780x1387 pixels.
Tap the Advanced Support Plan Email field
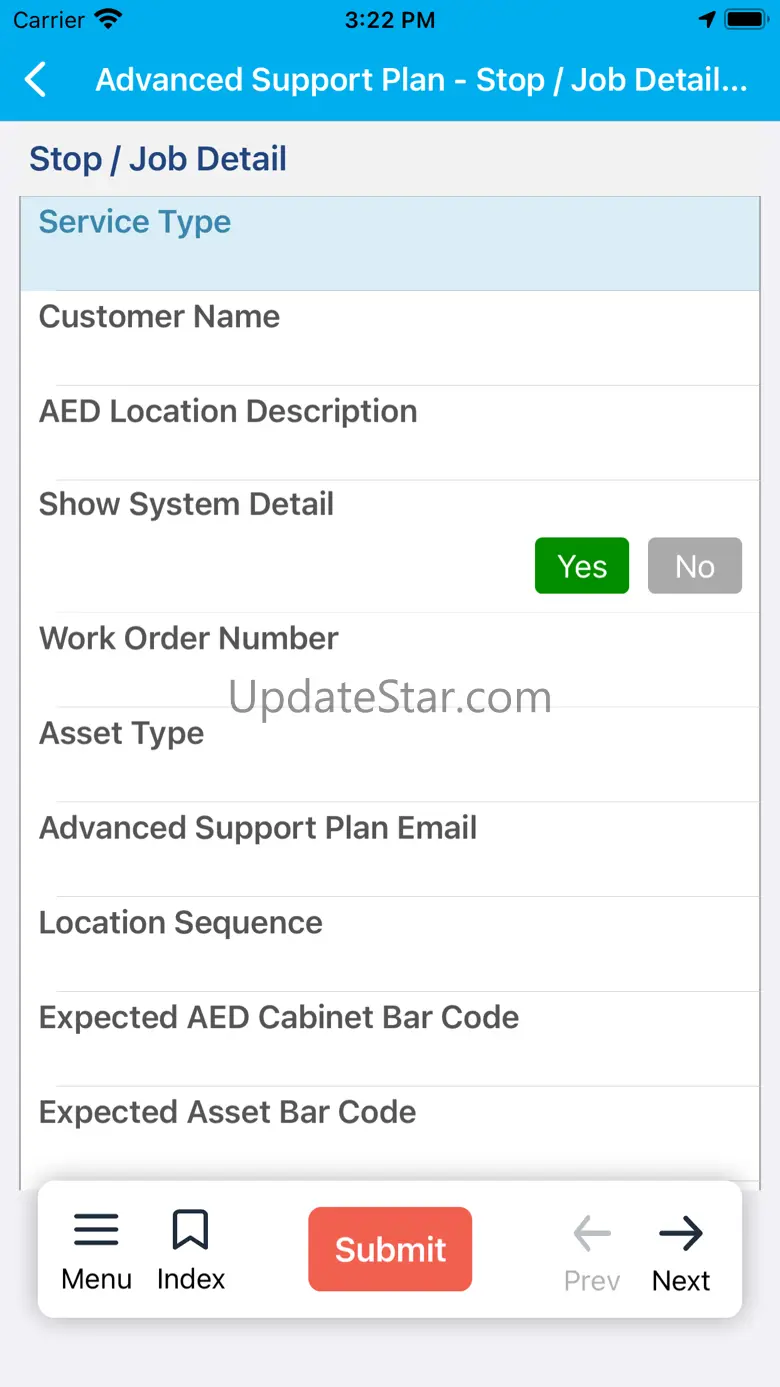coord(390,848)
